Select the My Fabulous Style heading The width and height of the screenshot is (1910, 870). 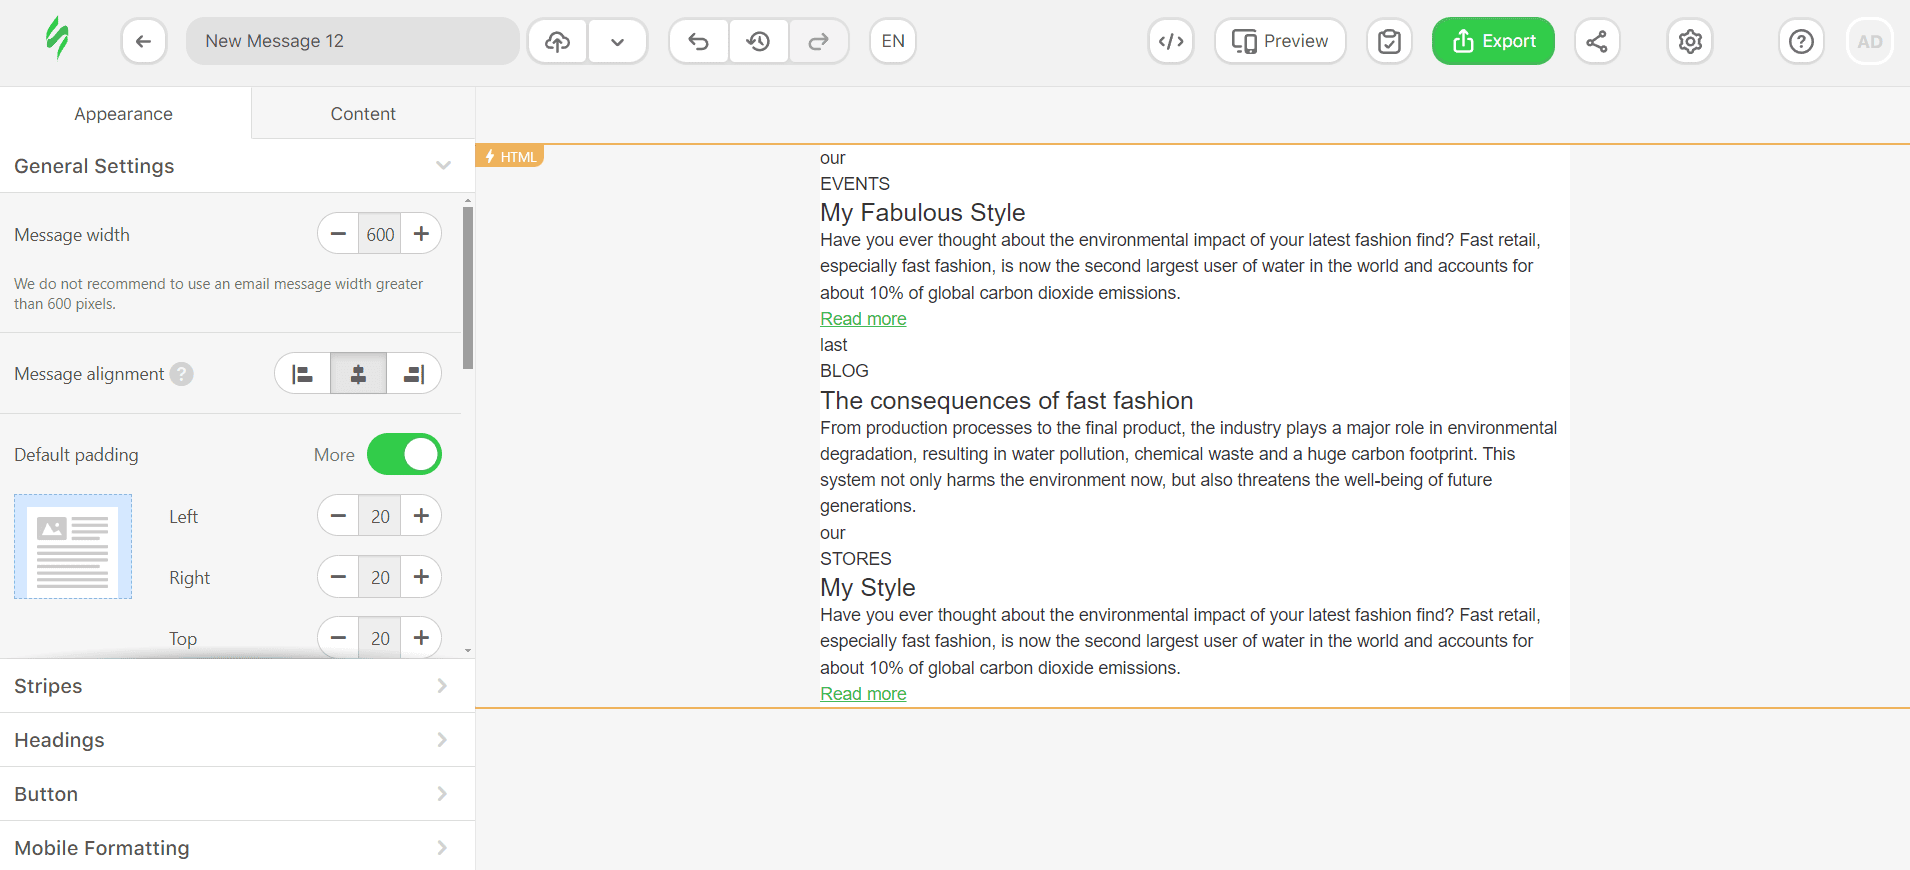click(x=922, y=212)
